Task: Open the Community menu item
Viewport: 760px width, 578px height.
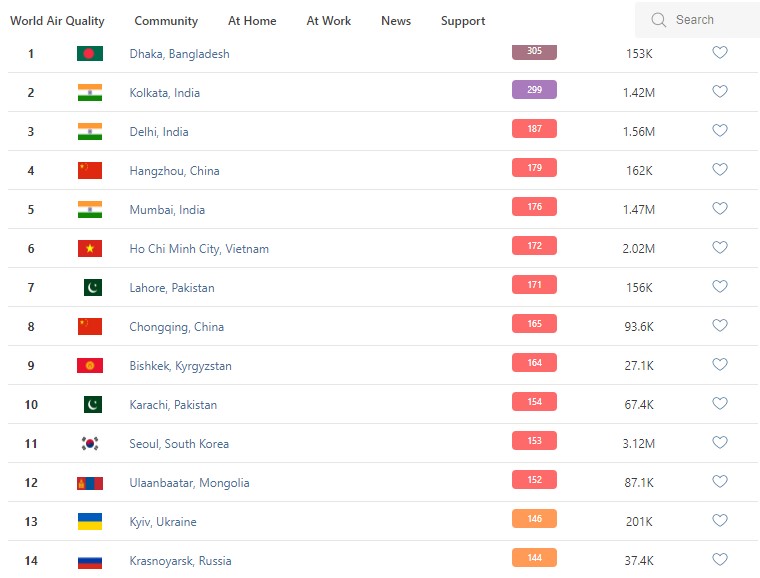Action: tap(166, 21)
